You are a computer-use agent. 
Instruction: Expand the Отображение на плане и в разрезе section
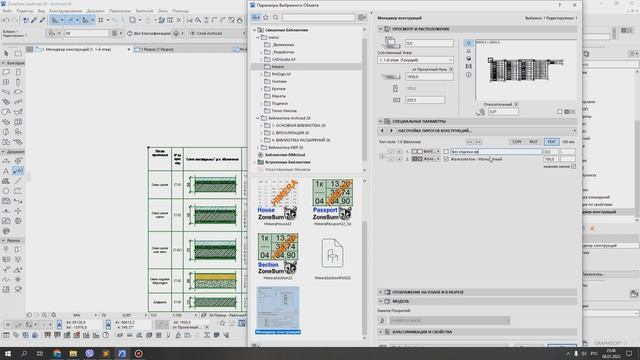380,292
